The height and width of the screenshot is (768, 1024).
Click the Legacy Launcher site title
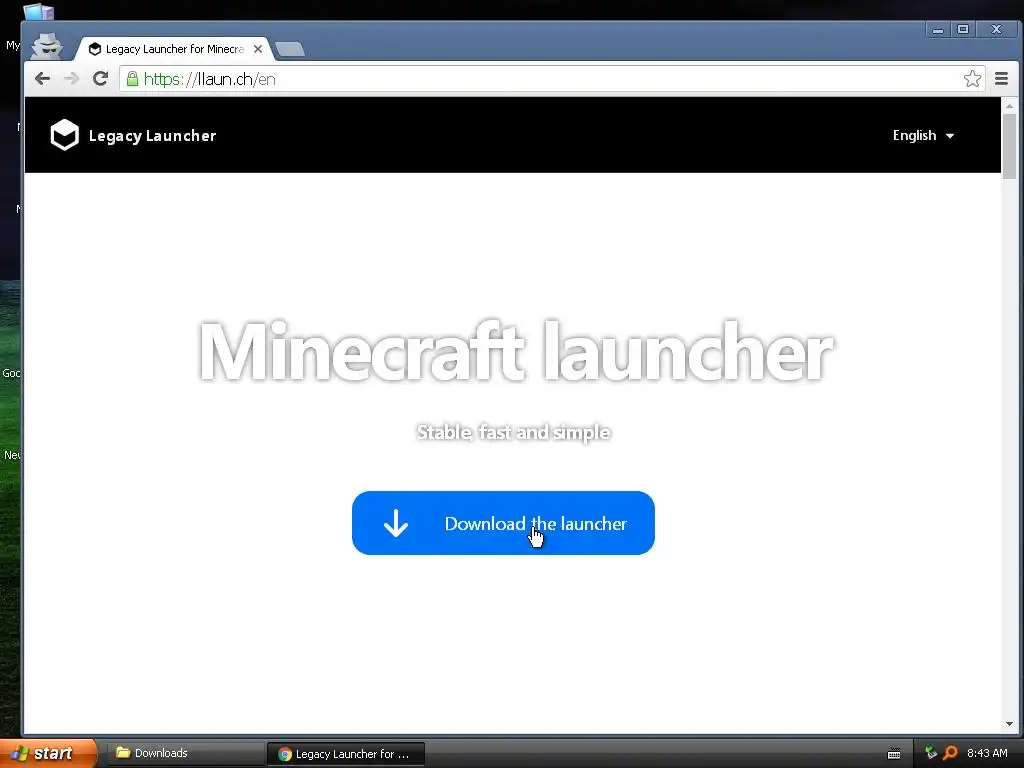pyautogui.click(x=152, y=136)
